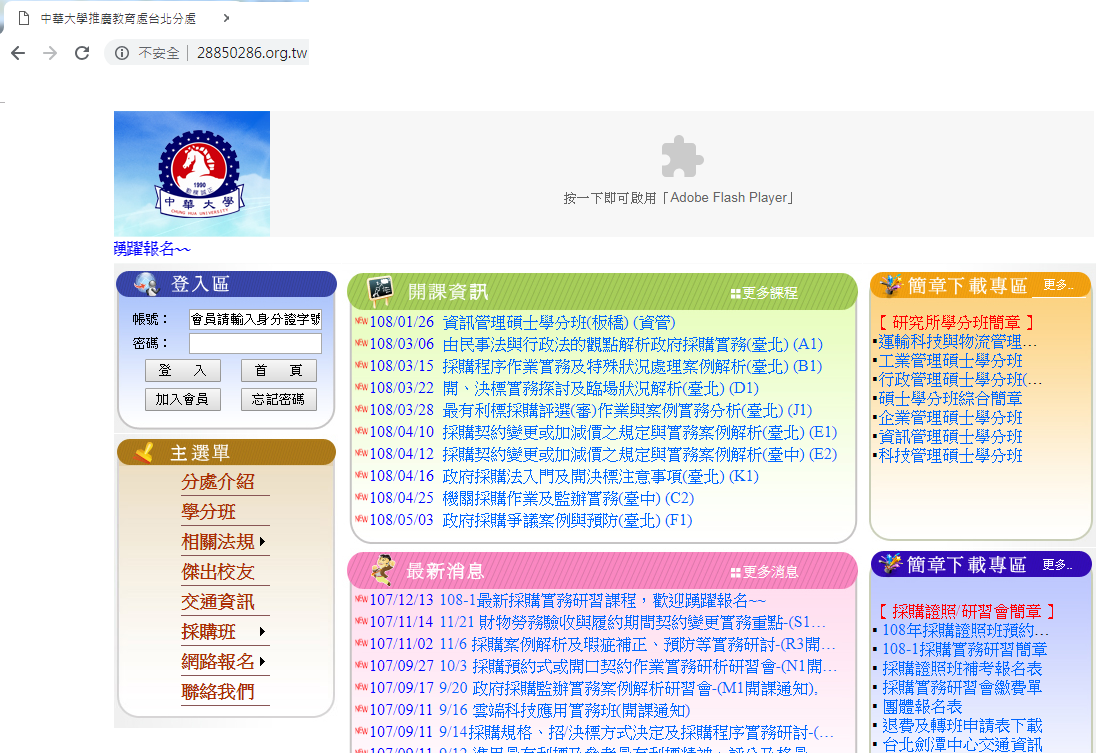The image size is (1098, 753).
Task: Click the 加入會員 button
Action: [x=182, y=399]
